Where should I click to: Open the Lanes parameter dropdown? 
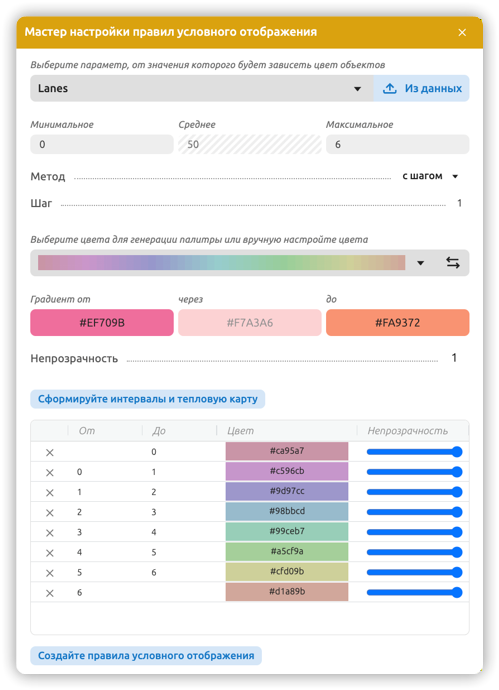pyautogui.click(x=202, y=88)
